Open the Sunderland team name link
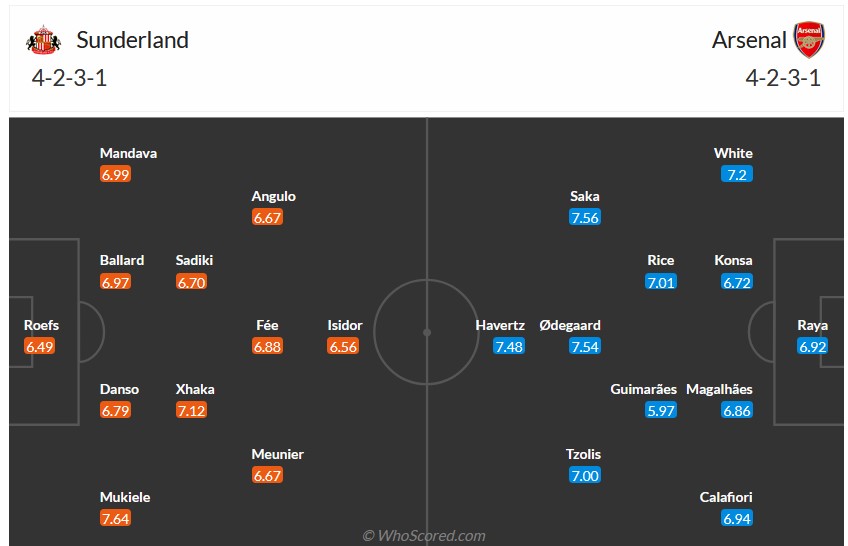 point(132,40)
